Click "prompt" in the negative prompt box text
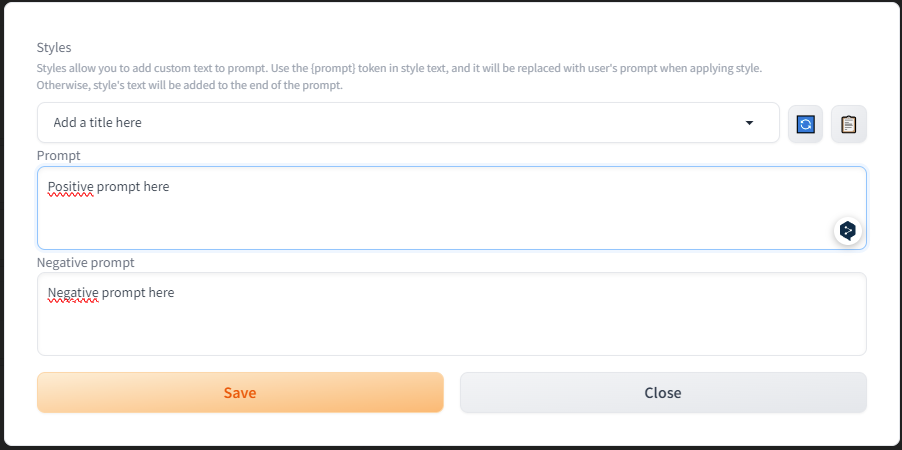 [x=122, y=293]
